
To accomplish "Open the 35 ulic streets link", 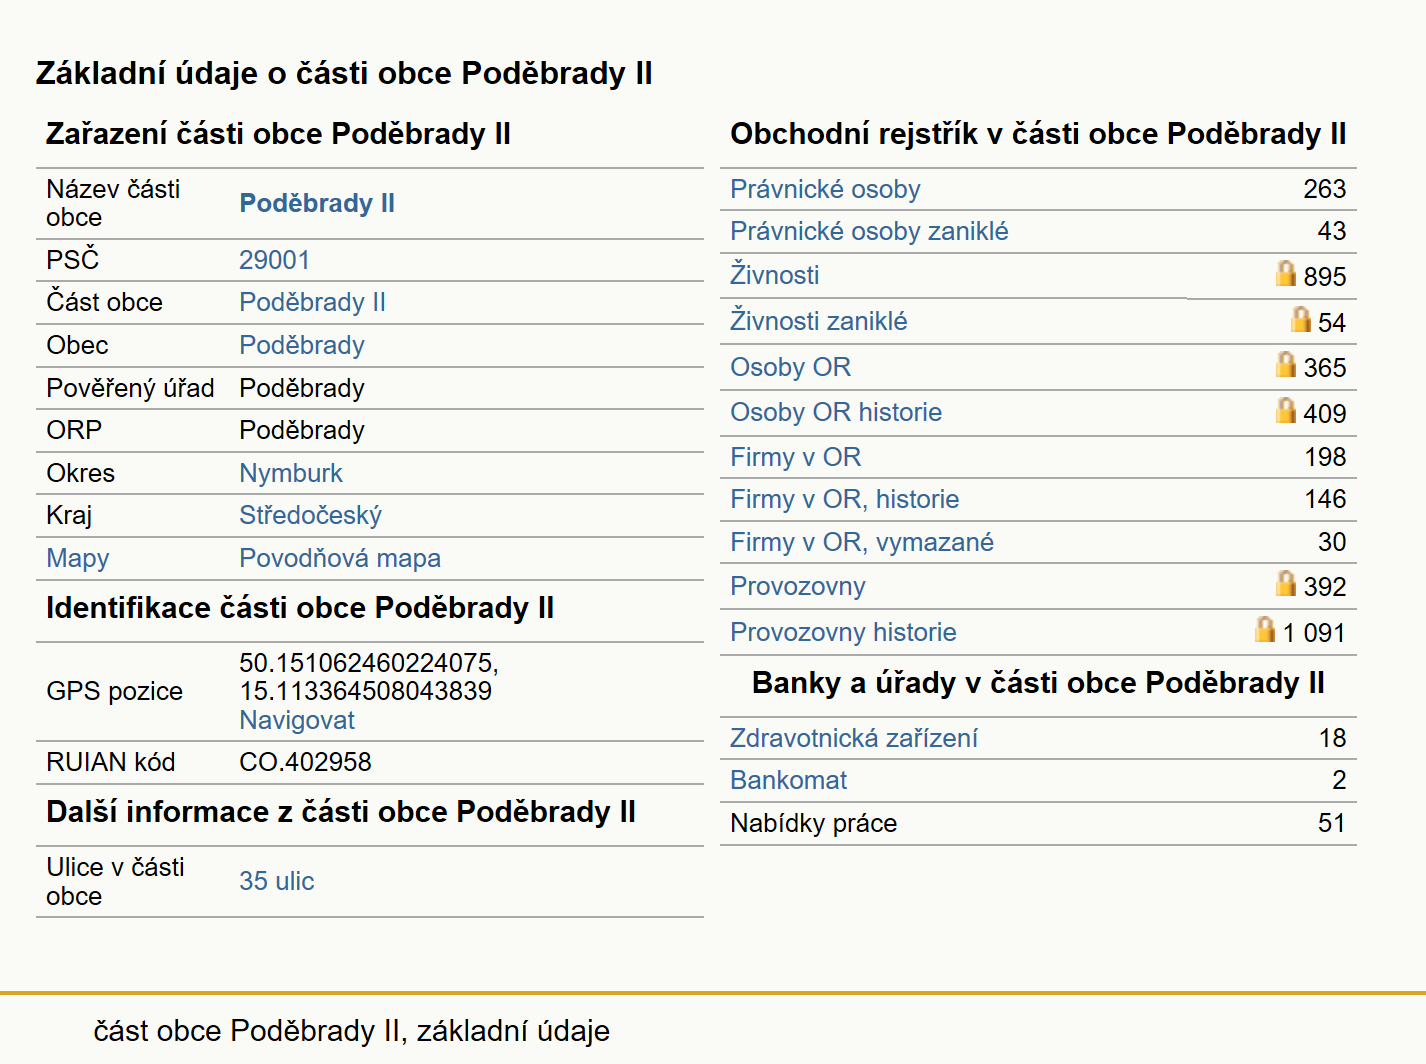I will click(x=276, y=881).
